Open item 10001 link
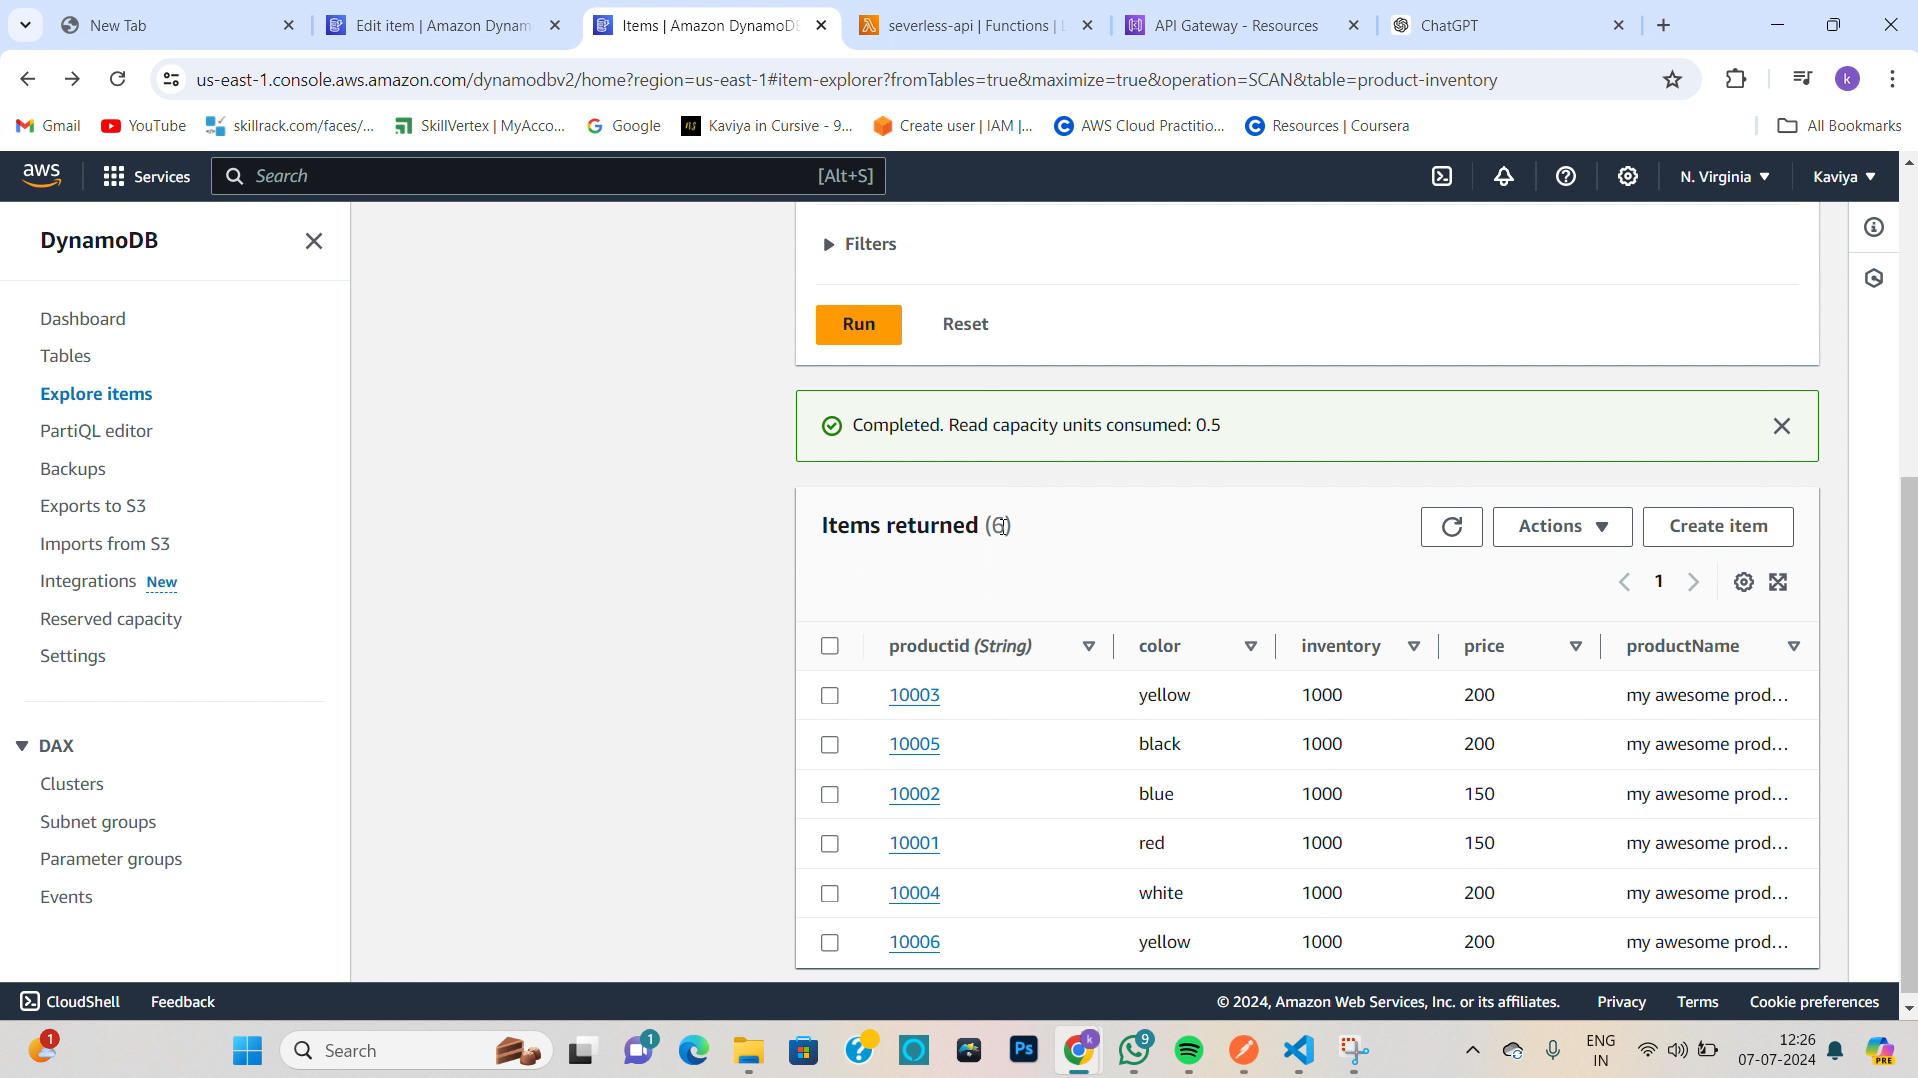1918x1078 pixels. (914, 844)
